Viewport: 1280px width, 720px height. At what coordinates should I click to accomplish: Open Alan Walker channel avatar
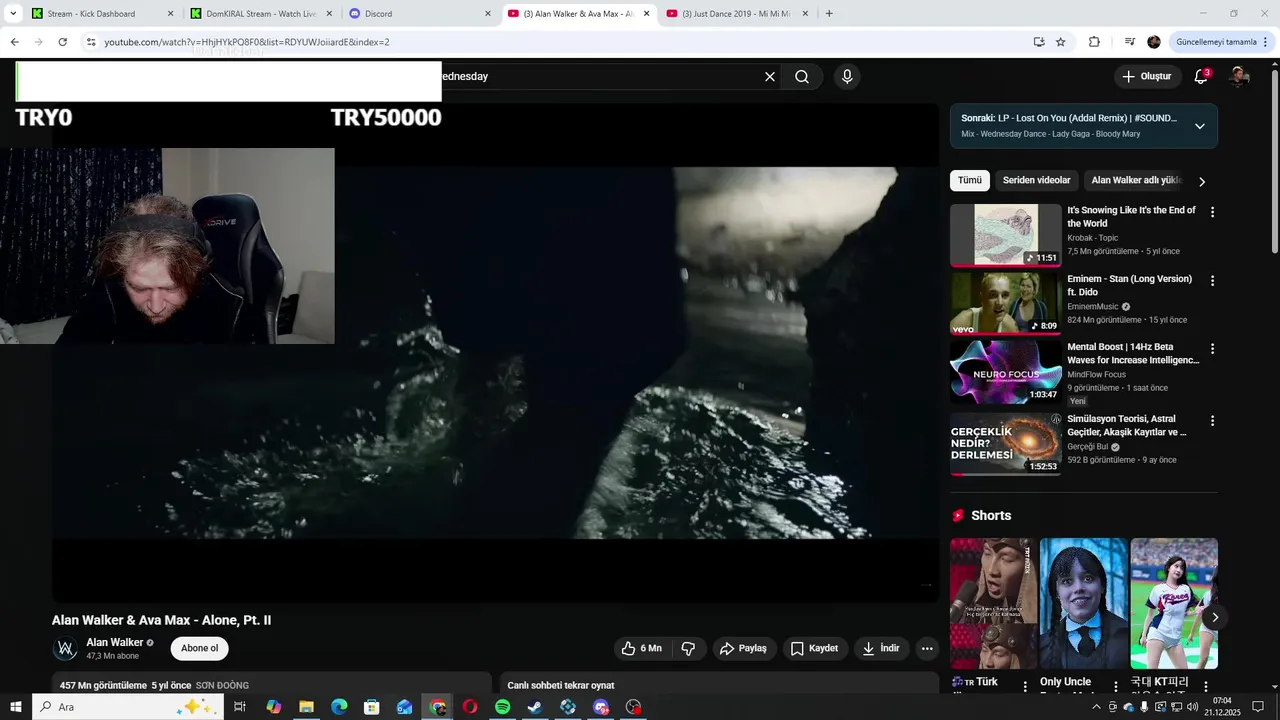click(x=66, y=649)
